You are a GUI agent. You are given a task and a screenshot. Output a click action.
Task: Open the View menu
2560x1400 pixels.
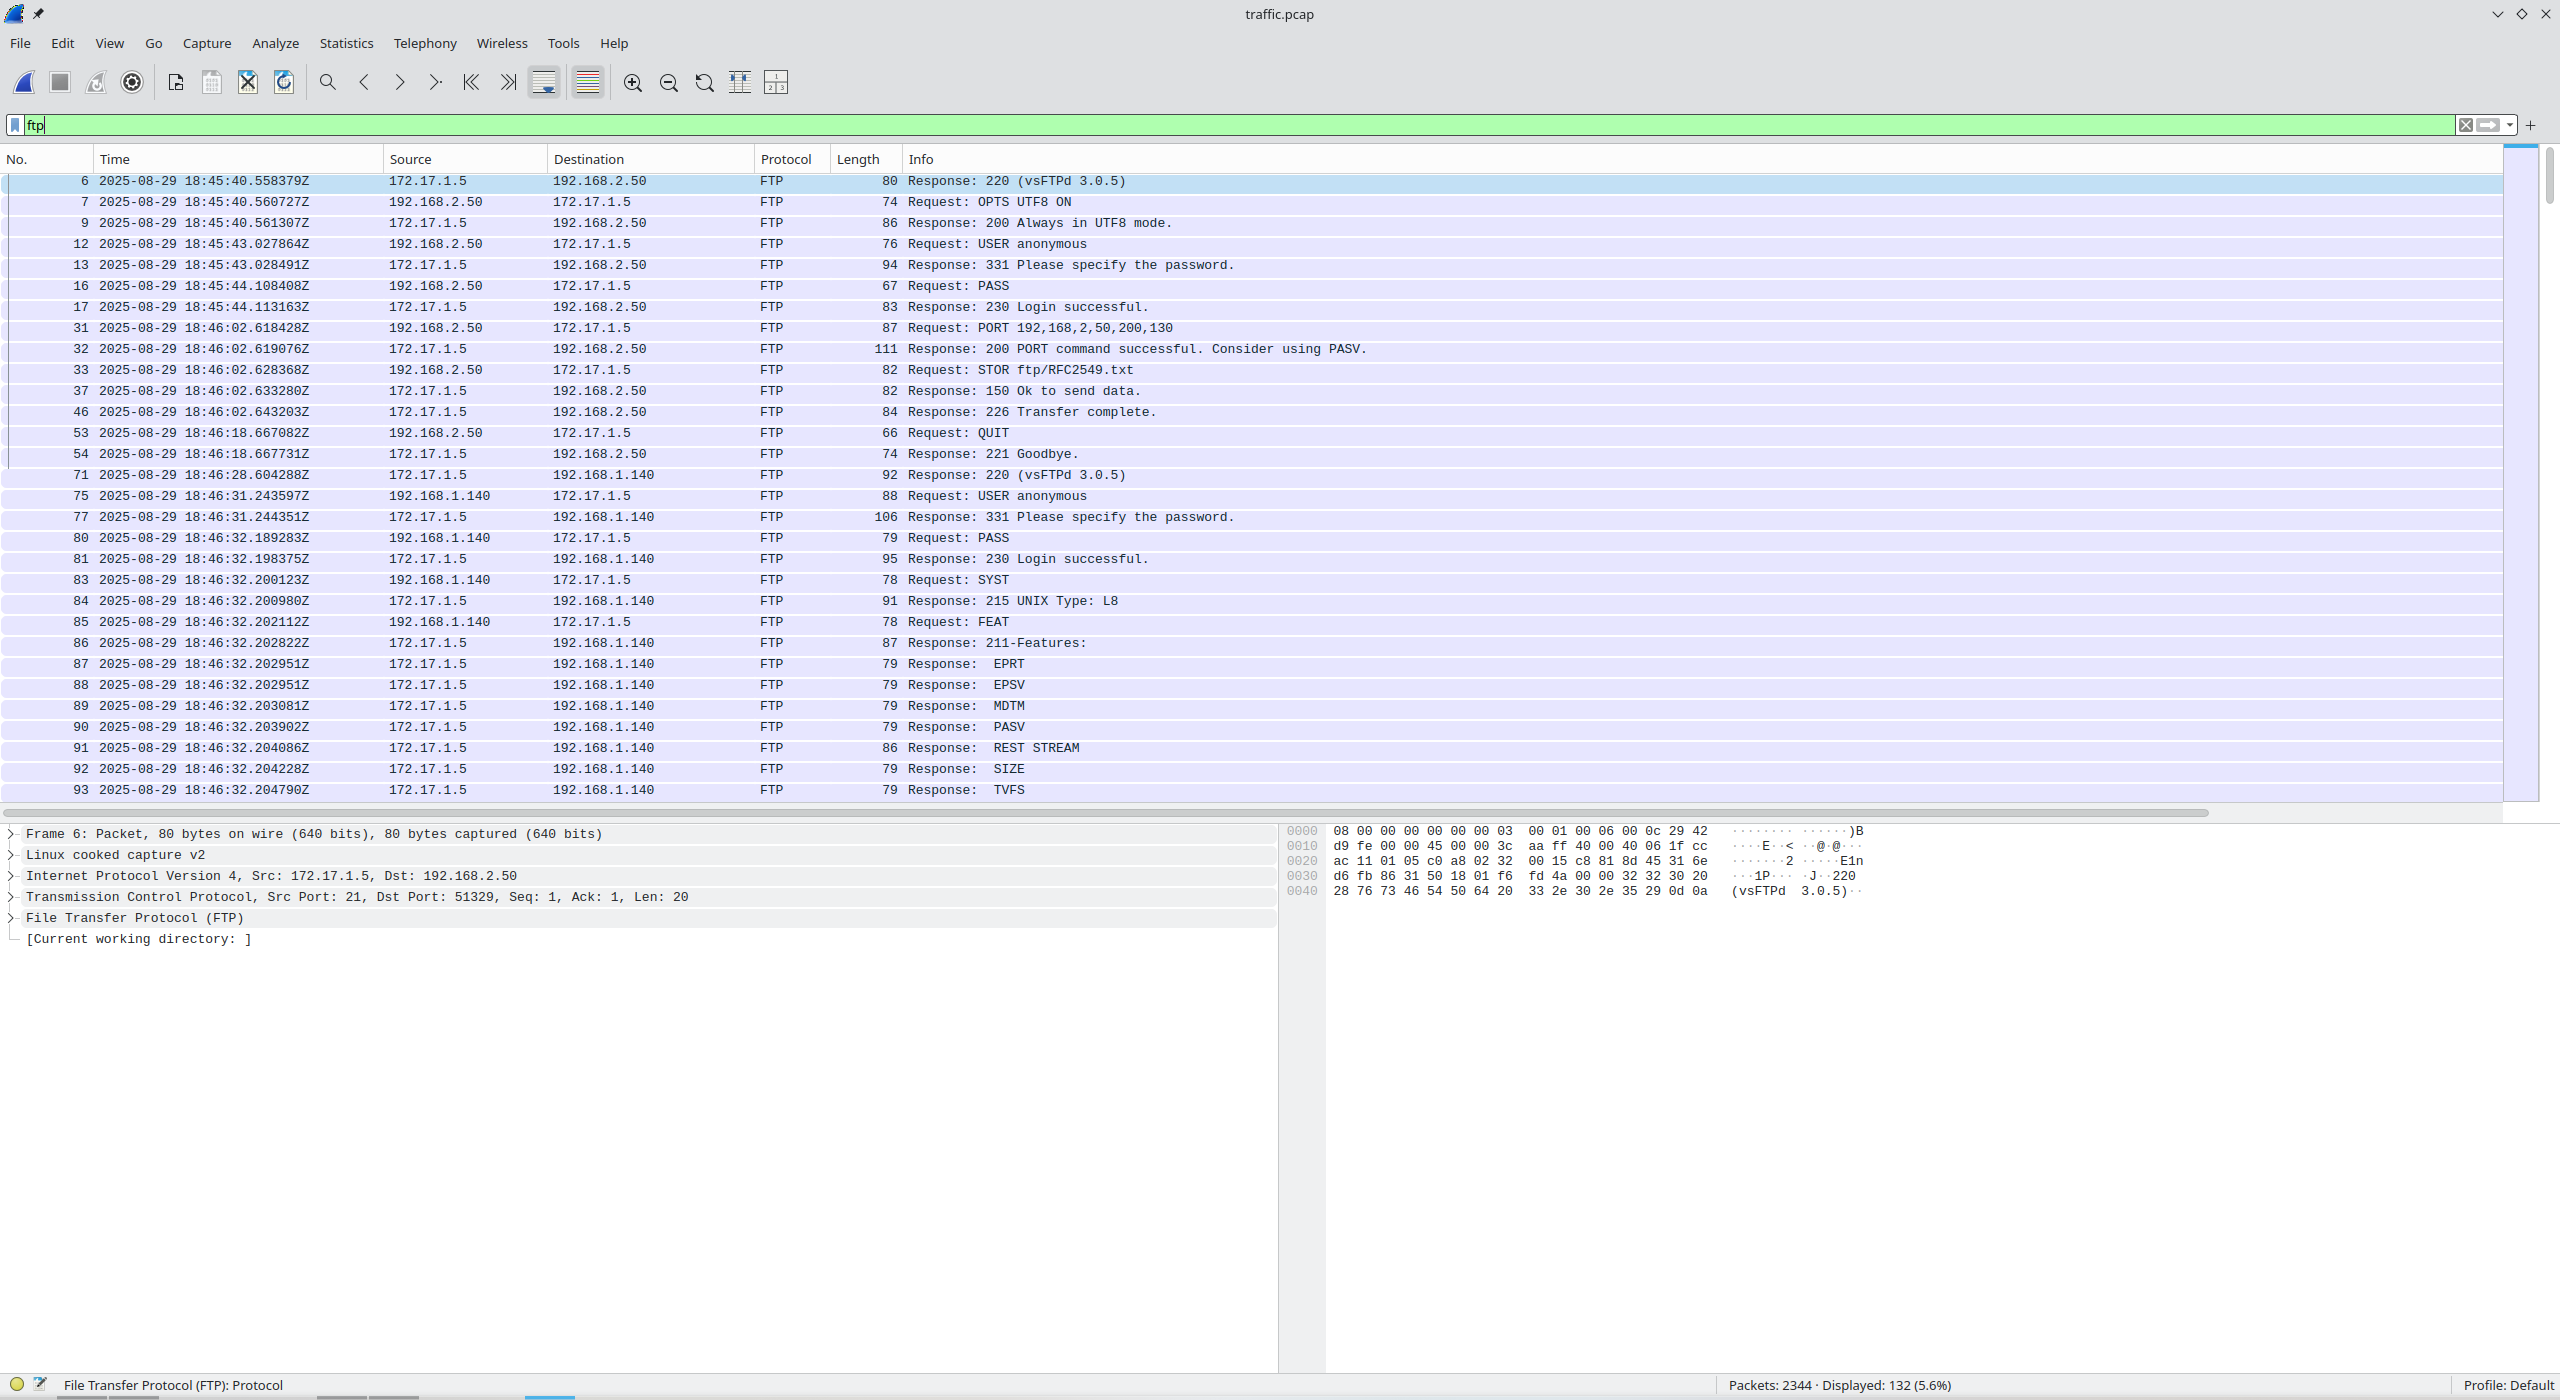110,43
